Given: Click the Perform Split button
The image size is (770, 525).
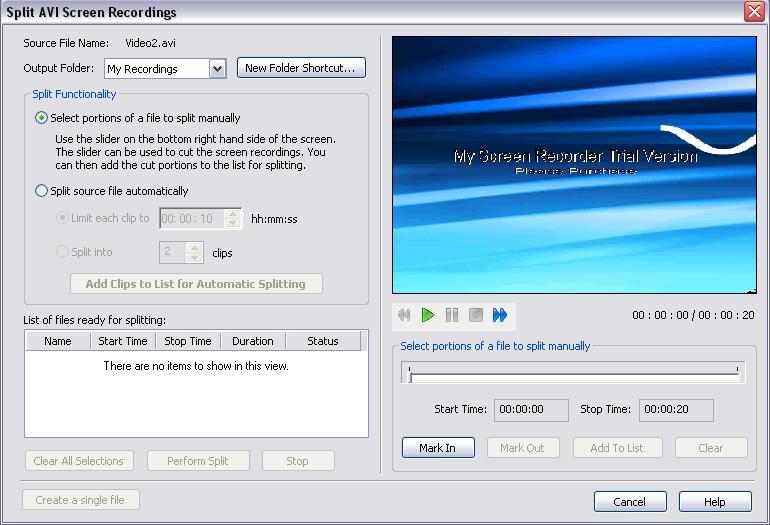Looking at the screenshot, I should (198, 461).
